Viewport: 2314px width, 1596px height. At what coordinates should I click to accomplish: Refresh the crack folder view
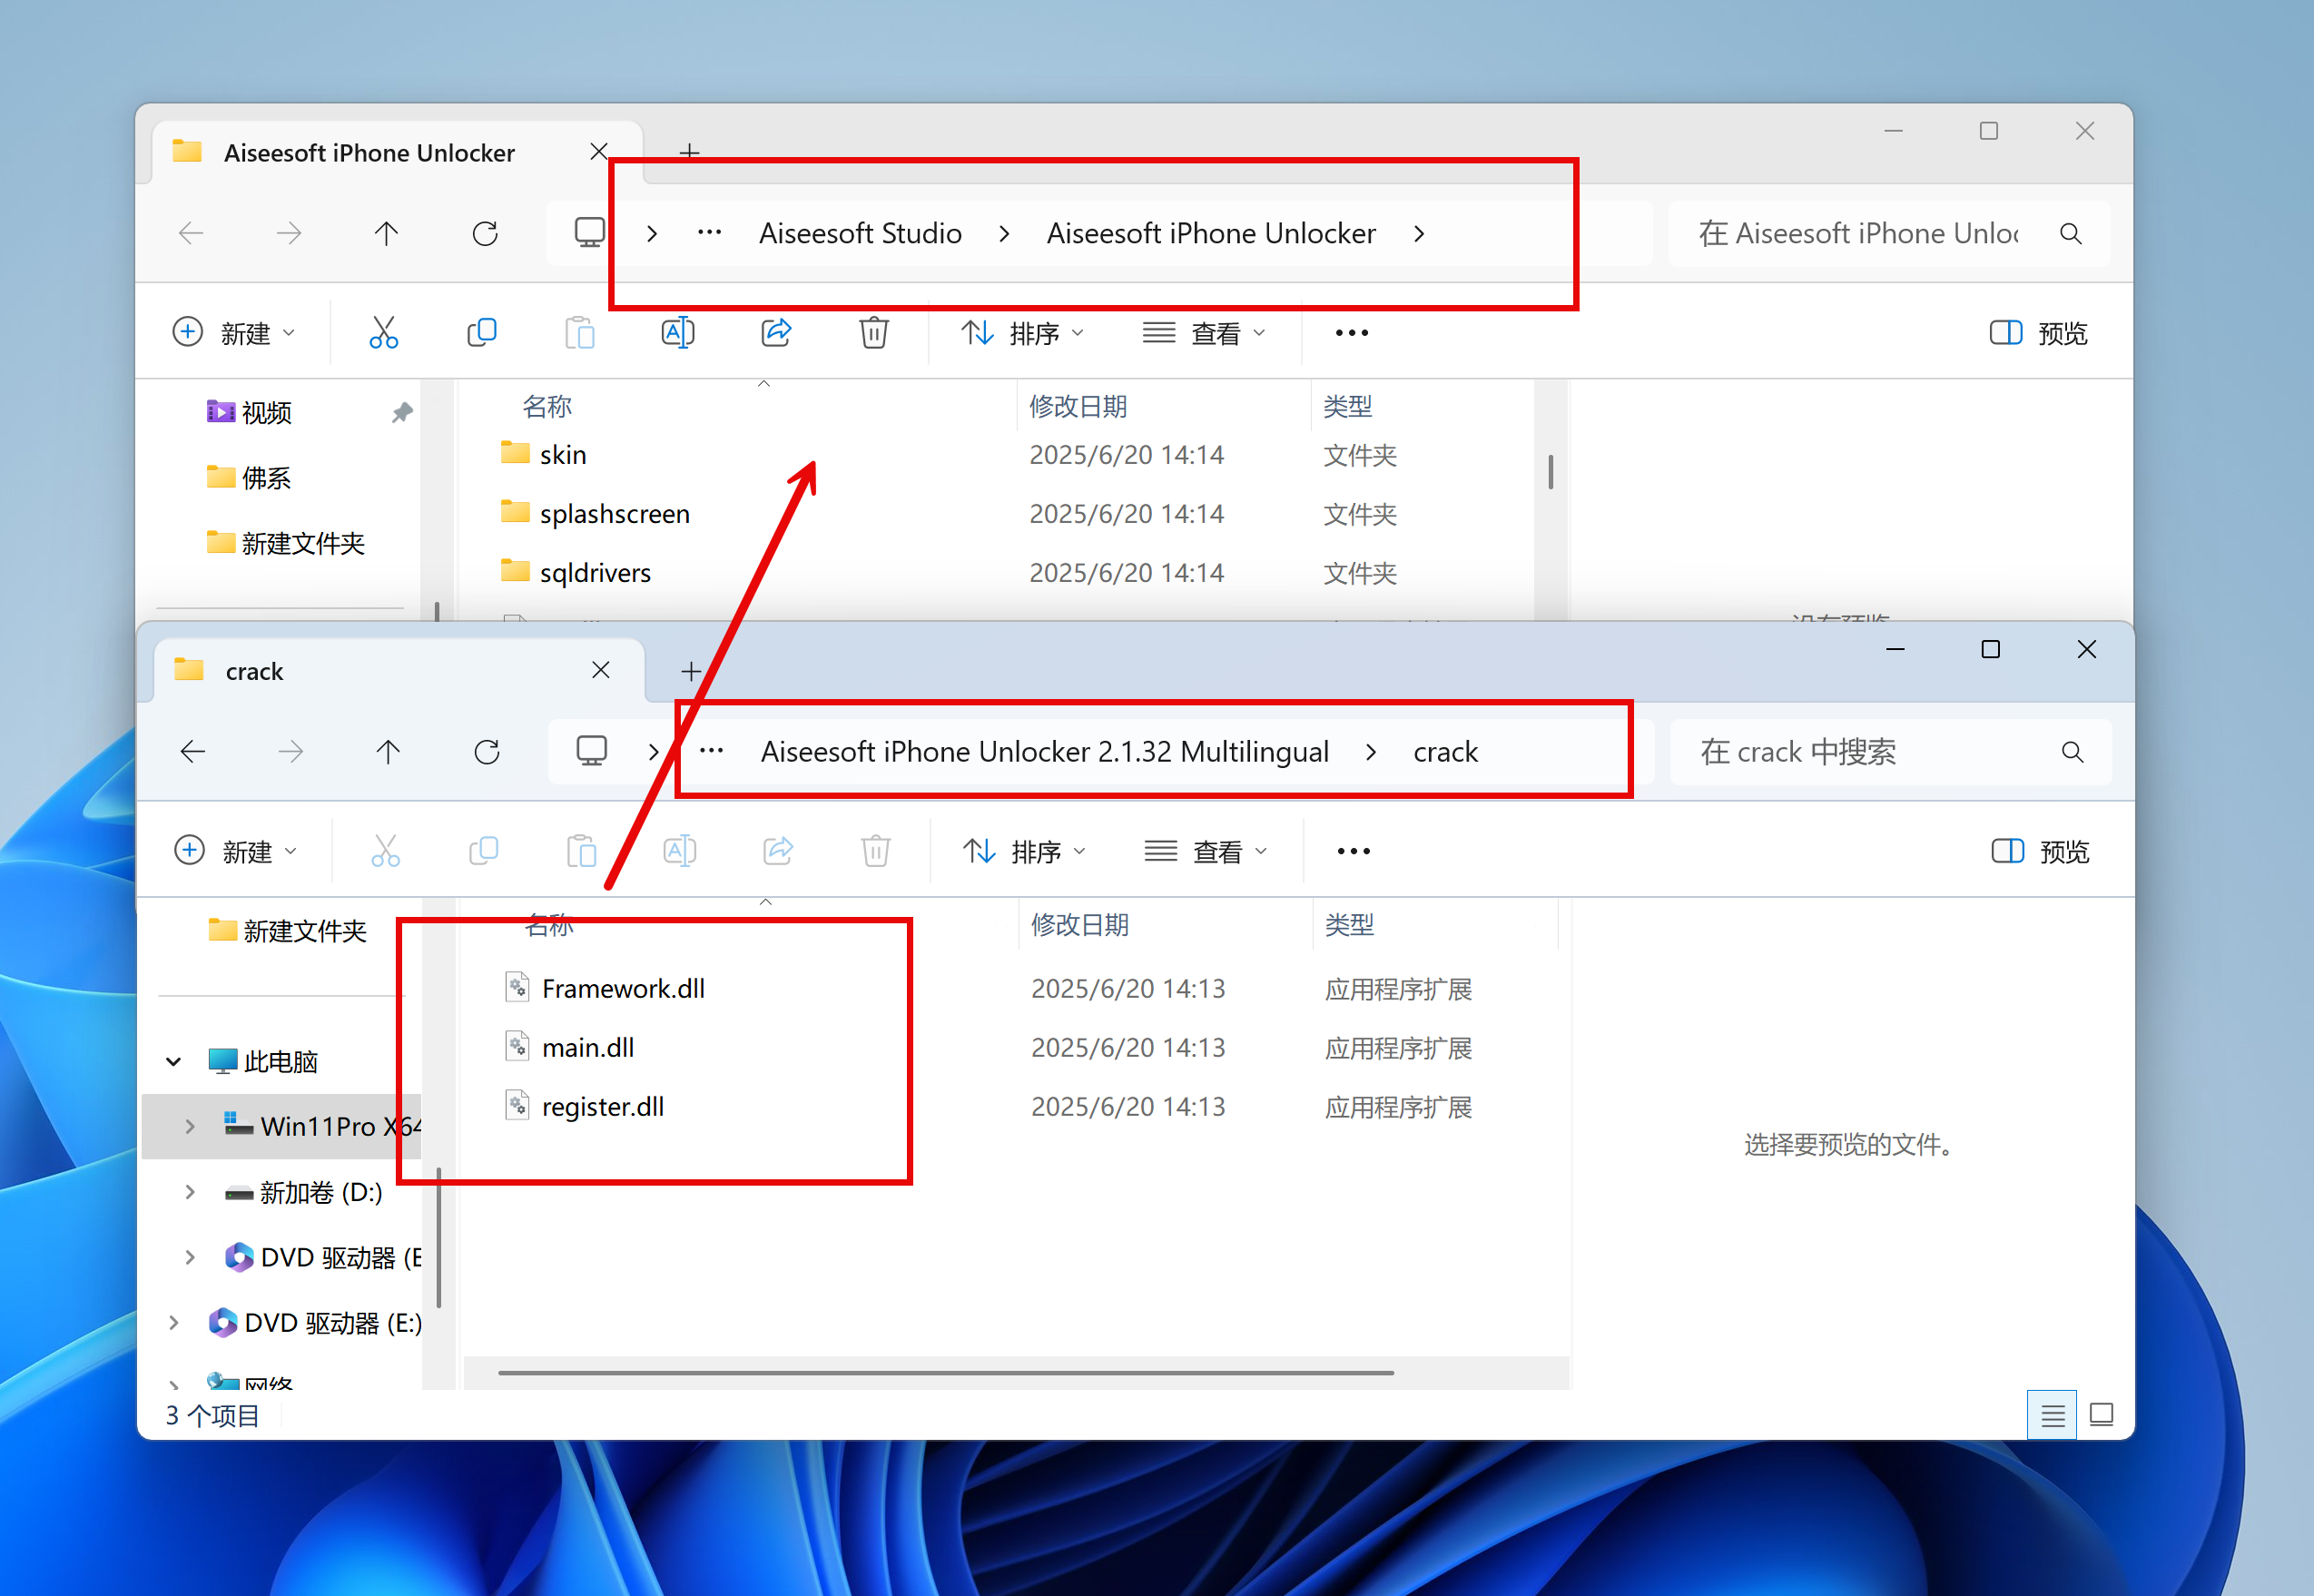pyautogui.click(x=487, y=751)
